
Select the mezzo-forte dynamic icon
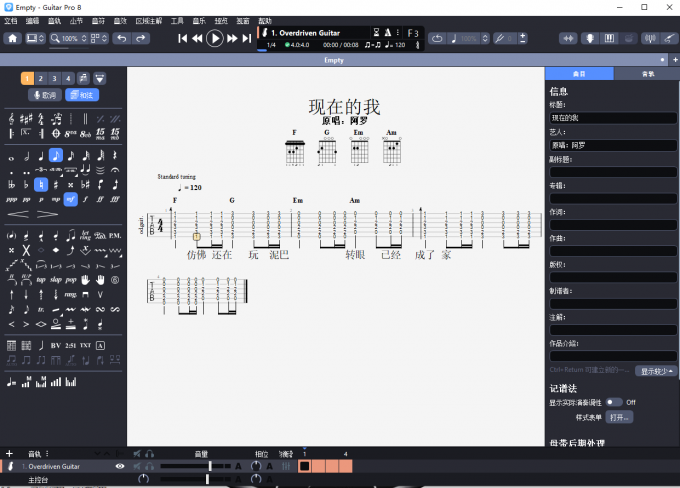70,199
